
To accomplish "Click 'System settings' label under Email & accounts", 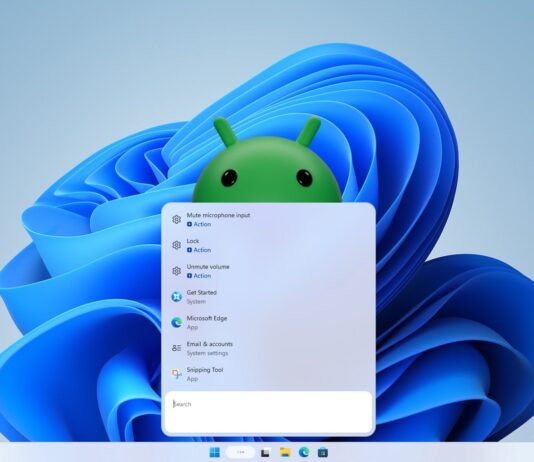I will [x=207, y=353].
